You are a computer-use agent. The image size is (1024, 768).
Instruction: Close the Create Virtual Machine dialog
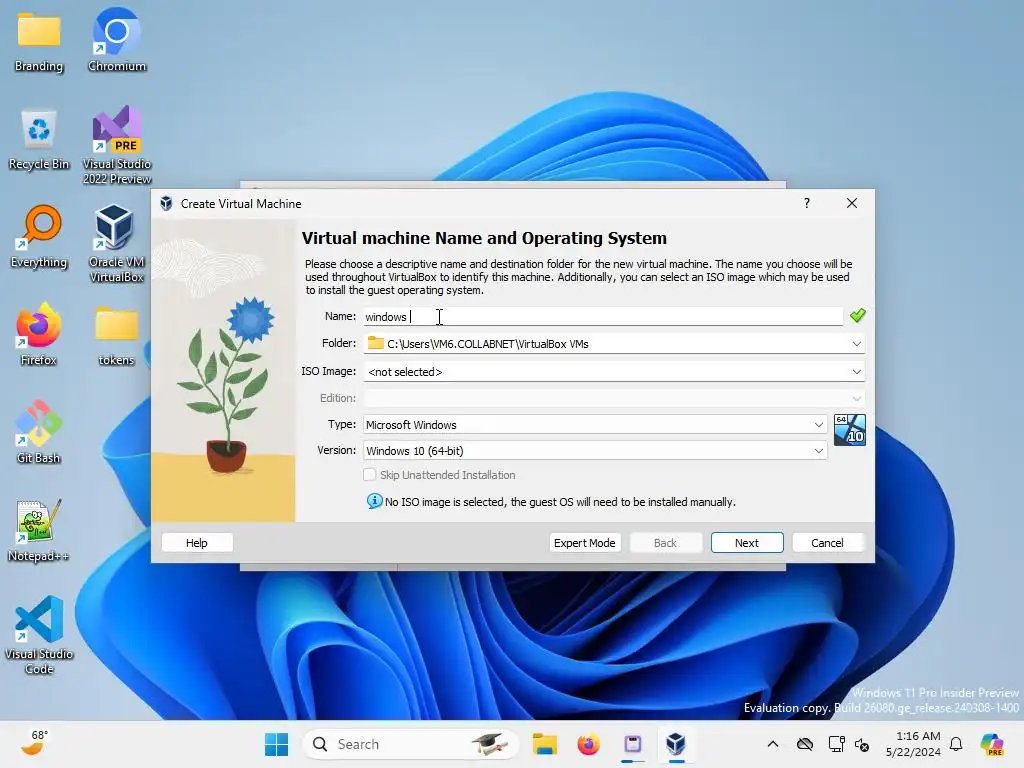coord(852,203)
